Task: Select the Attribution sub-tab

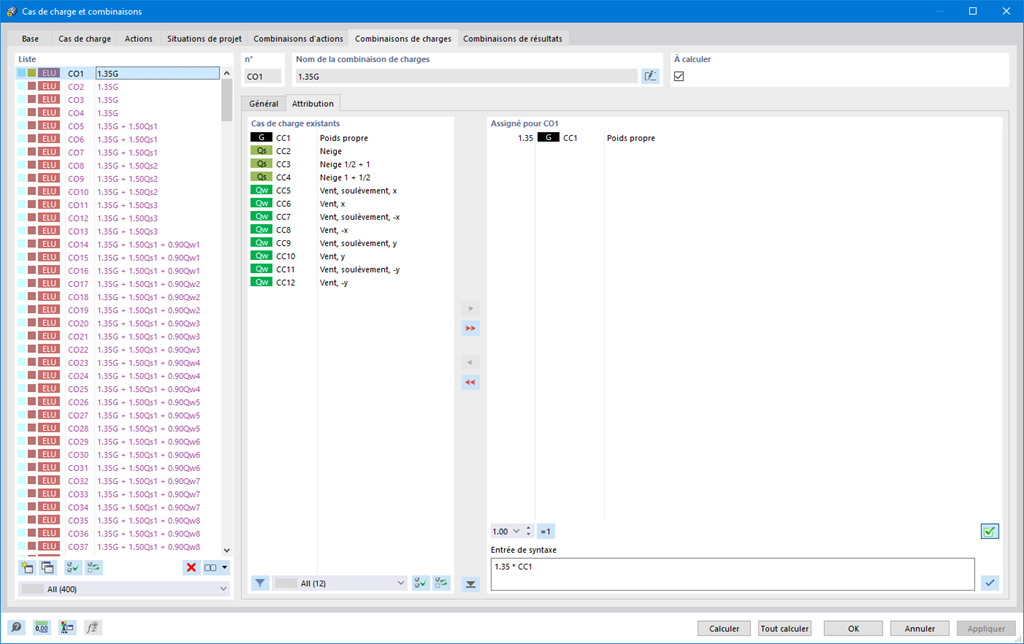Action: pos(313,103)
